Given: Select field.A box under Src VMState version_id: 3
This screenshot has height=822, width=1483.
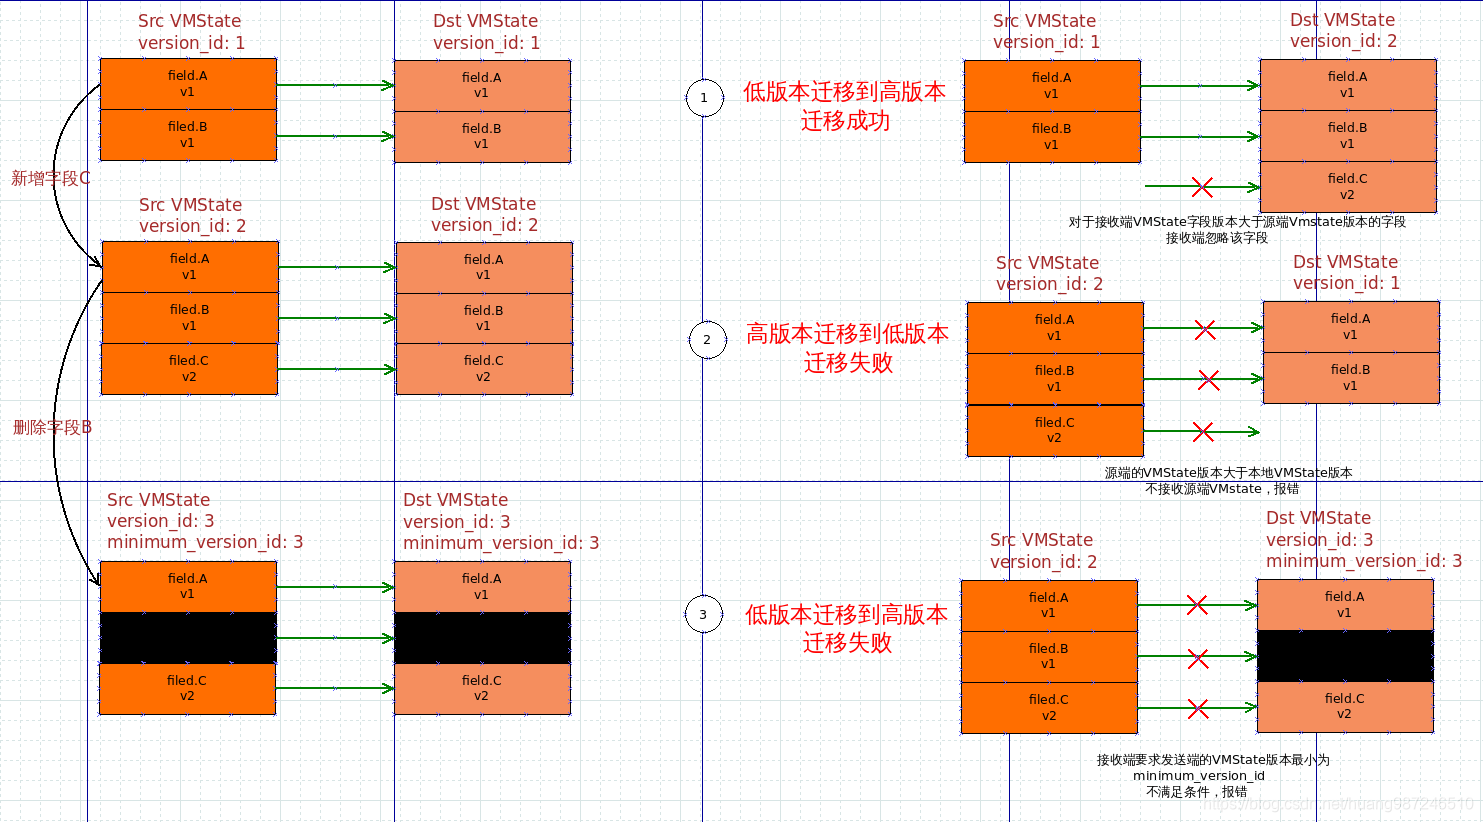Looking at the screenshot, I should click(188, 586).
